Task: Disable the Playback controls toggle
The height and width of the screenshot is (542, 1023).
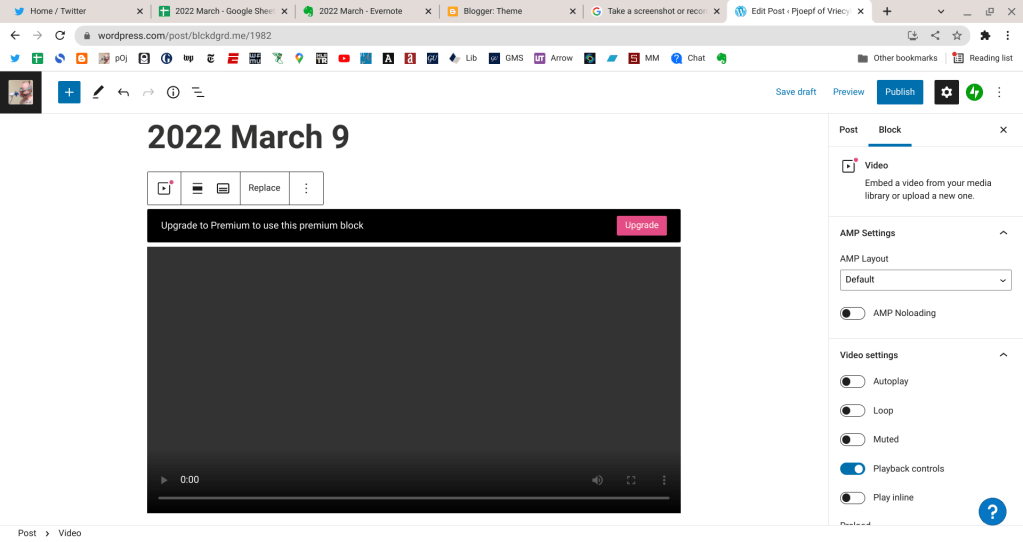Action: point(852,468)
